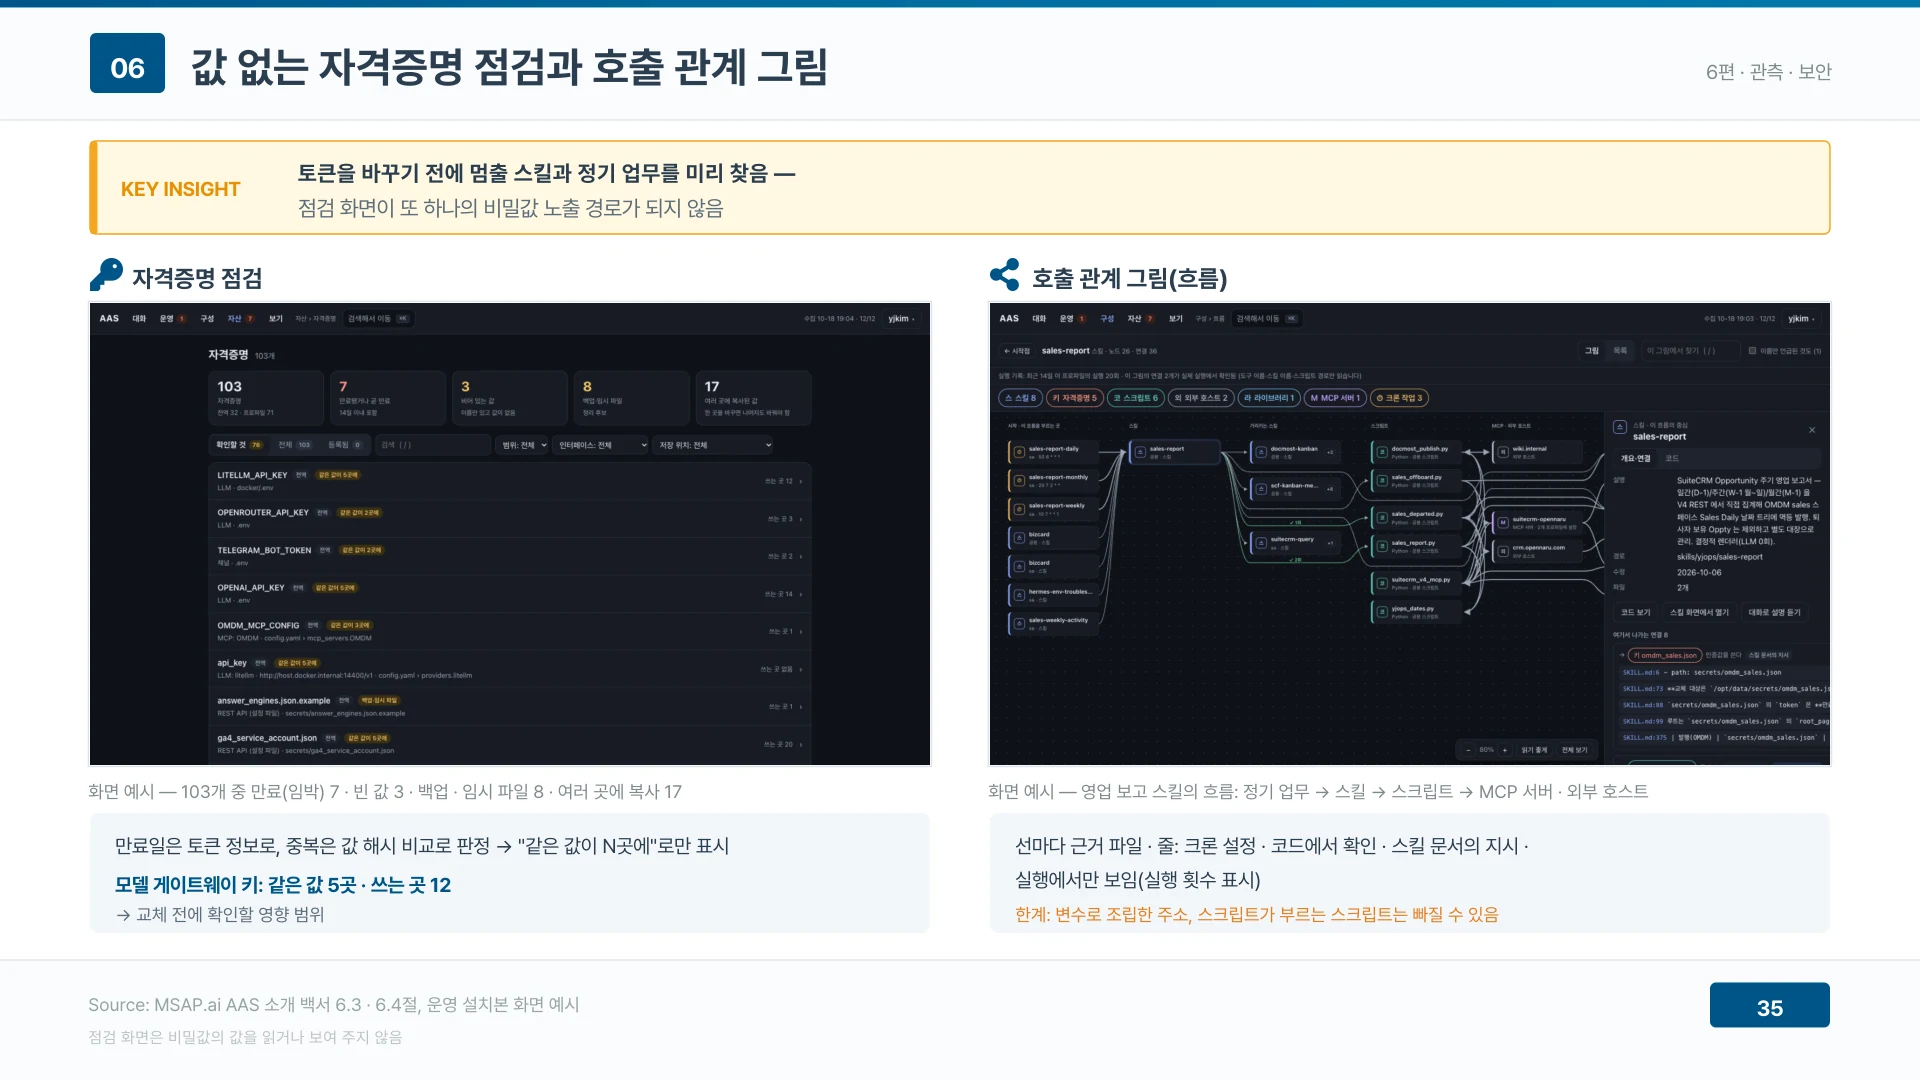This screenshot has width=1920, height=1080.
Task: Click the omdm_sales.json key chip
Action: tap(1664, 656)
